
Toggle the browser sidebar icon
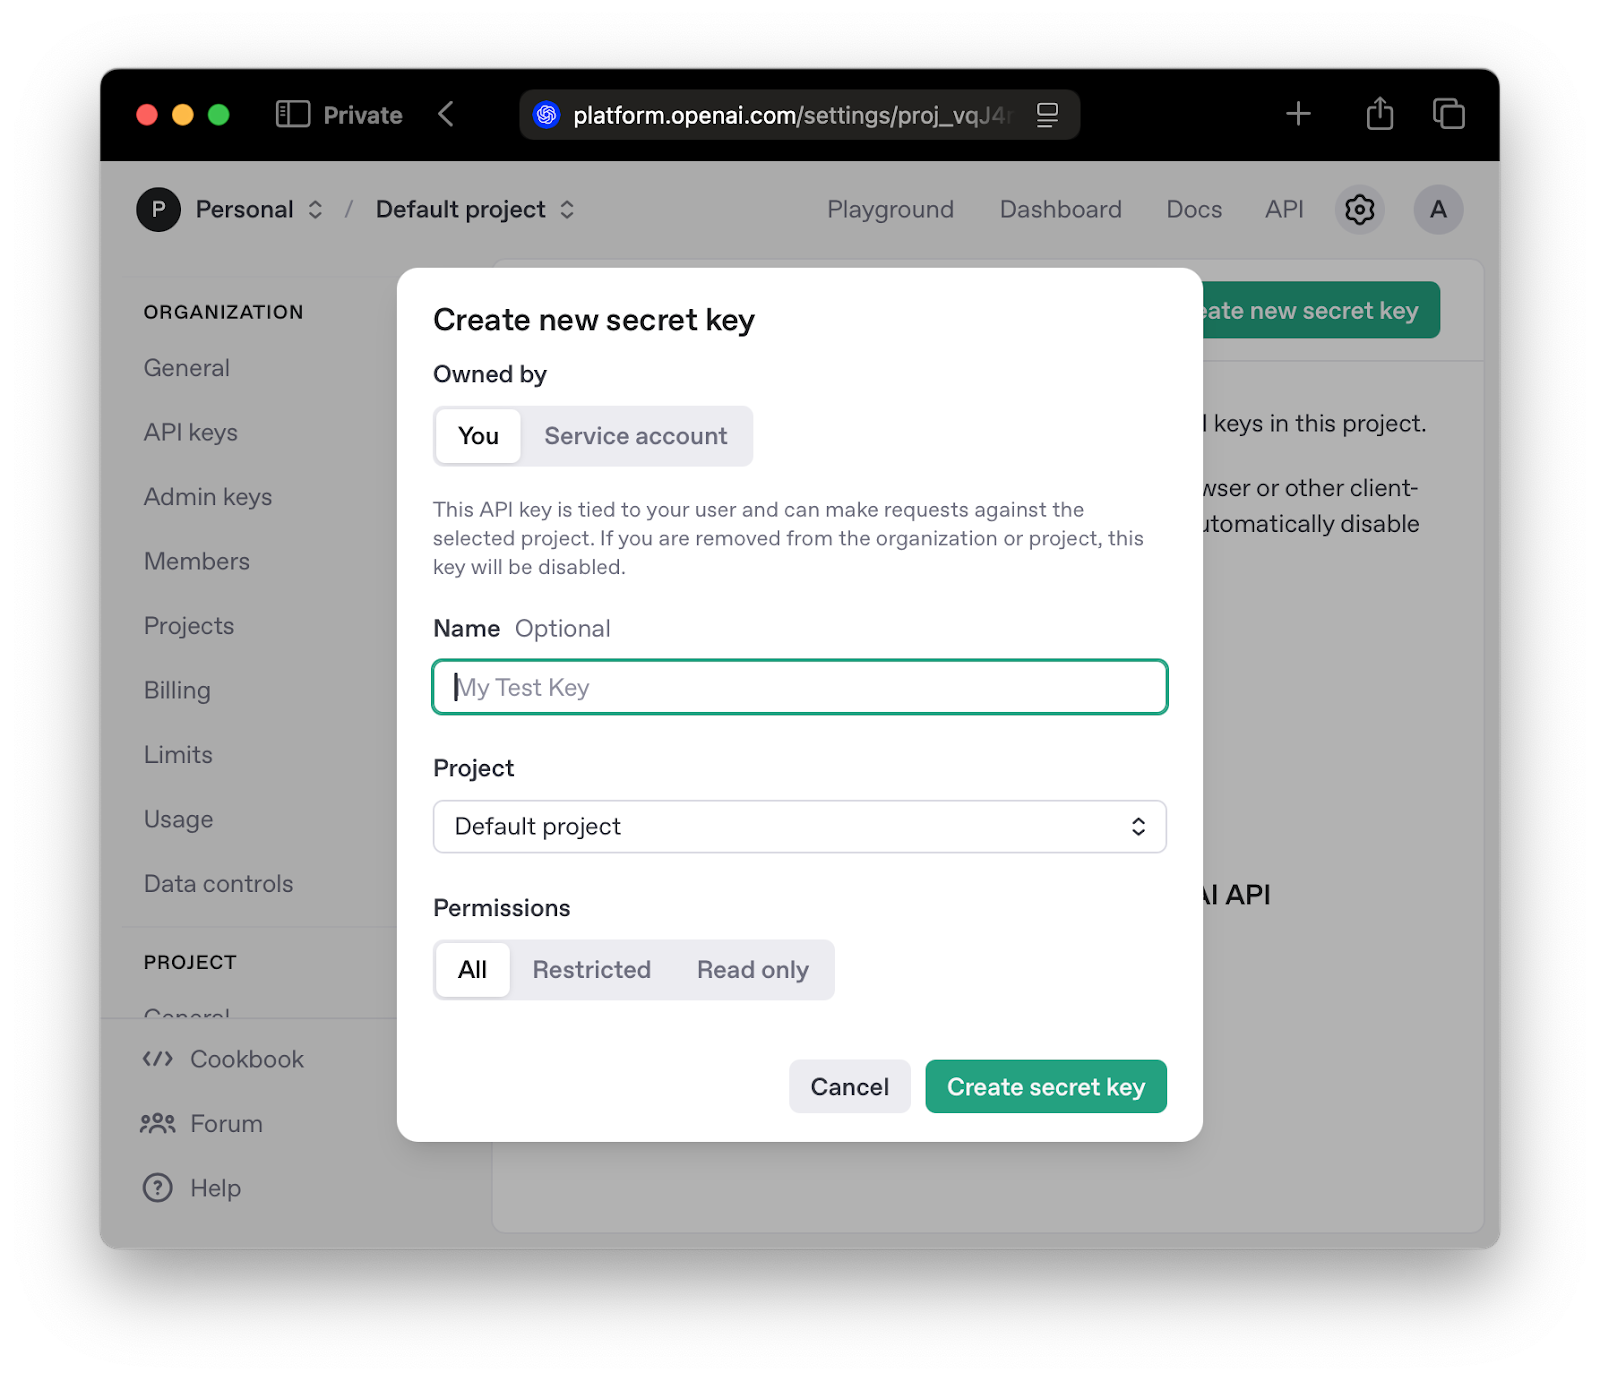(x=292, y=114)
